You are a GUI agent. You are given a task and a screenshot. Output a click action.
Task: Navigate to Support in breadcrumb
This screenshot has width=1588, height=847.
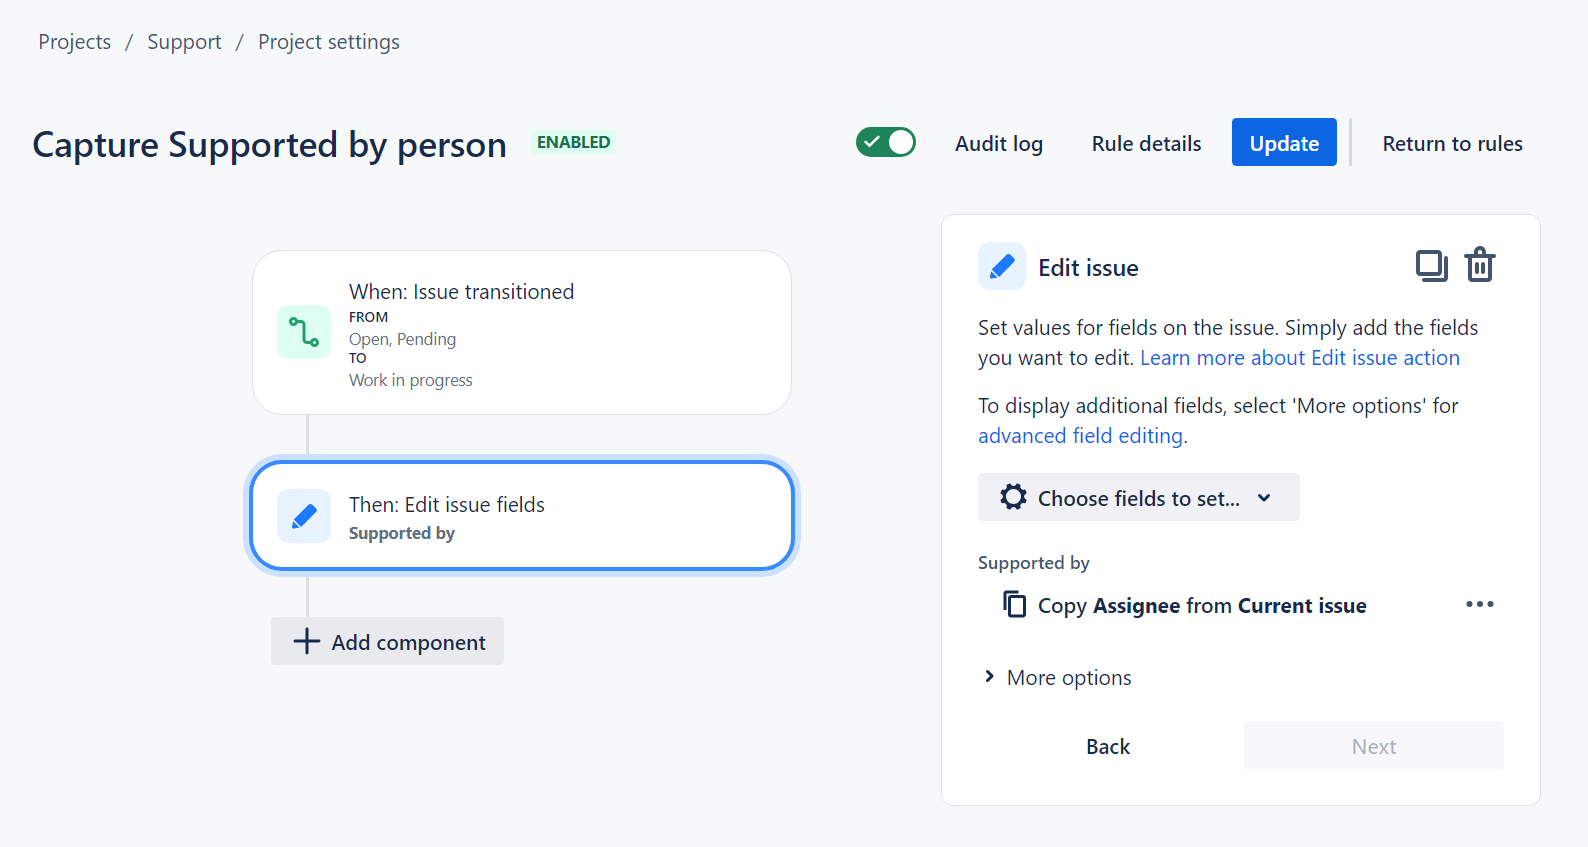click(184, 42)
